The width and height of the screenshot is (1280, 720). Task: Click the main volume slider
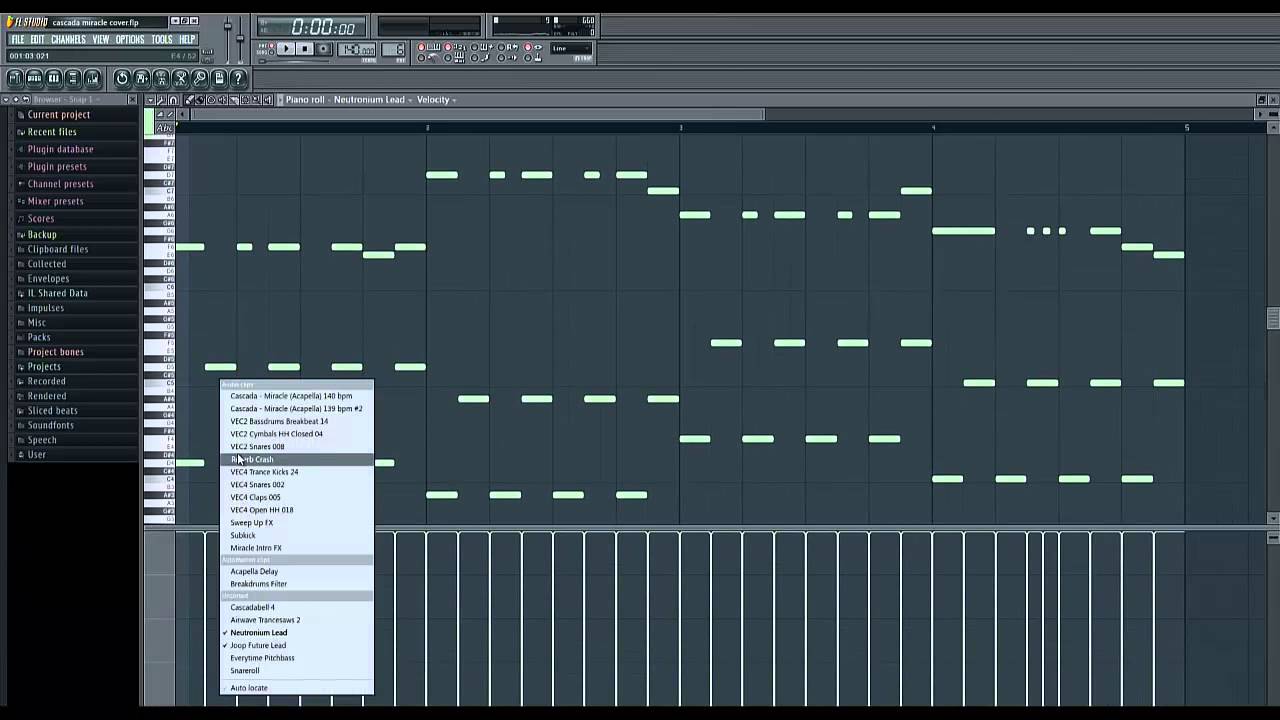[228, 26]
